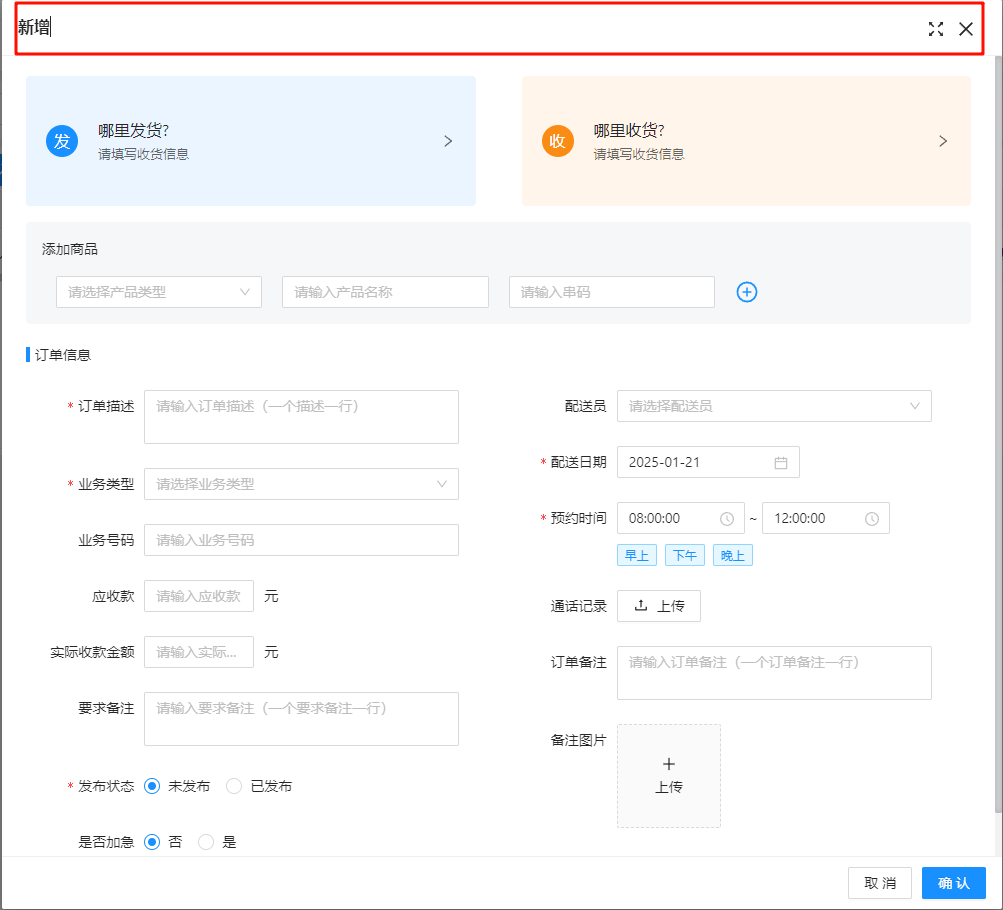Click the 请输入产品名称 input field

(385, 292)
